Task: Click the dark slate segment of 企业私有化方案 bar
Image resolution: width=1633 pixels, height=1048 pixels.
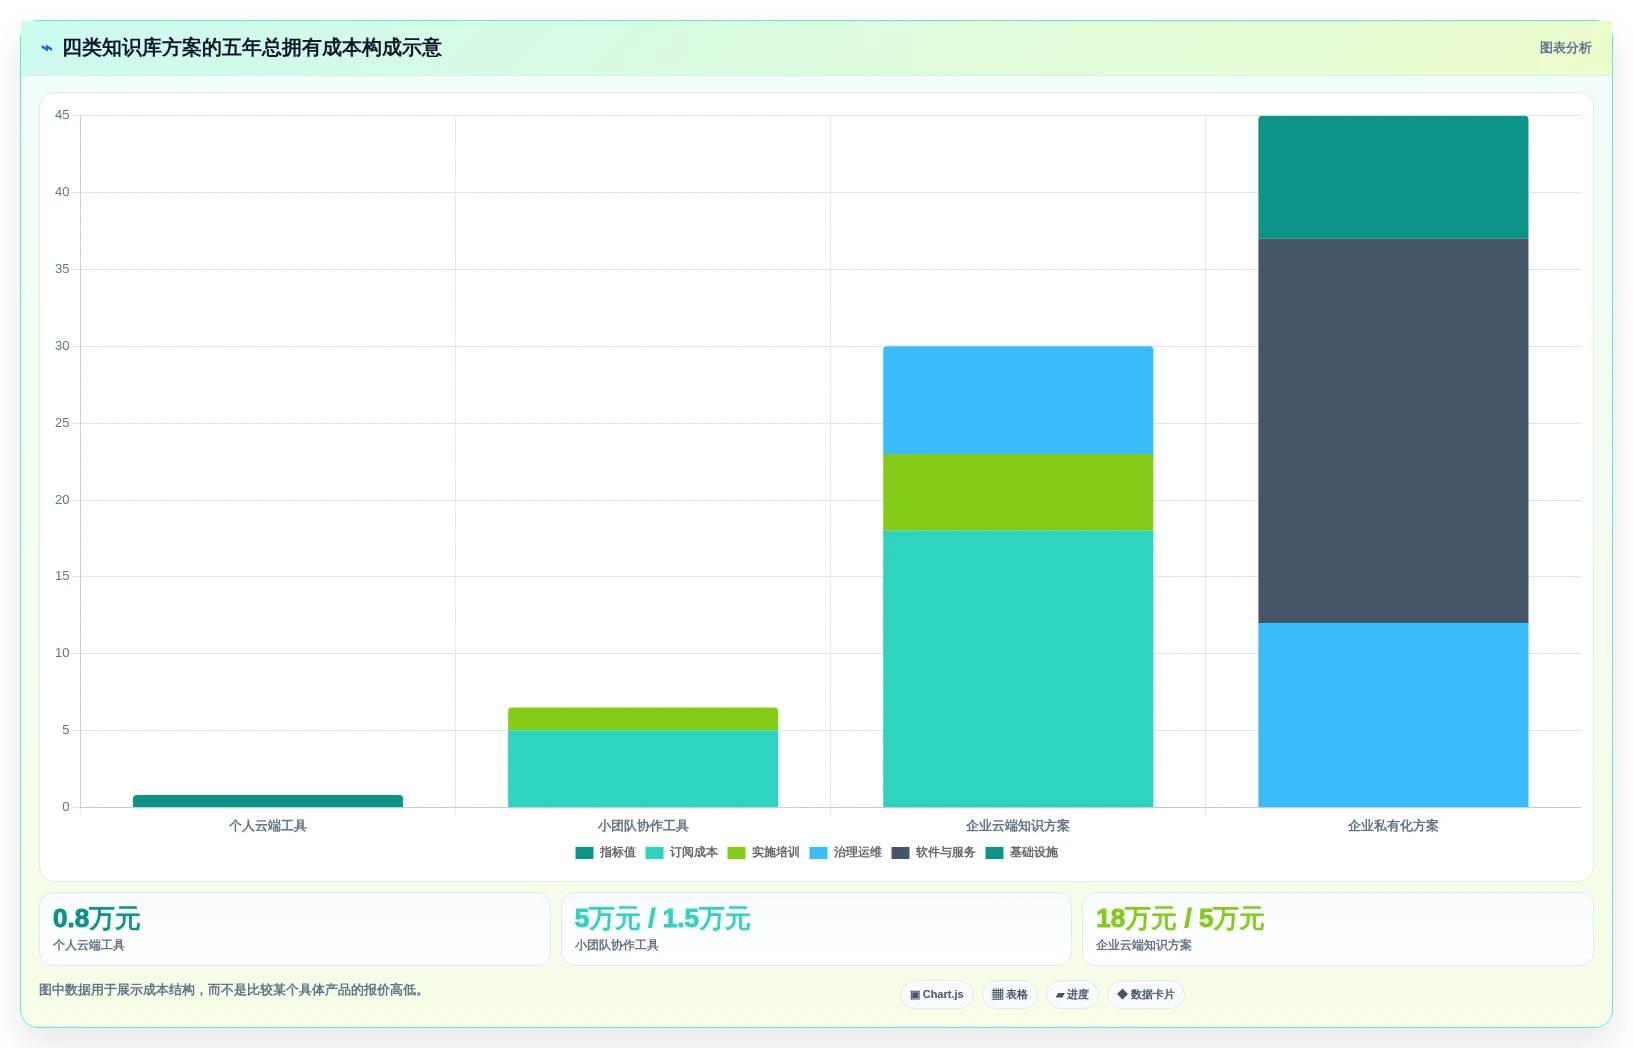Action: tap(1393, 431)
